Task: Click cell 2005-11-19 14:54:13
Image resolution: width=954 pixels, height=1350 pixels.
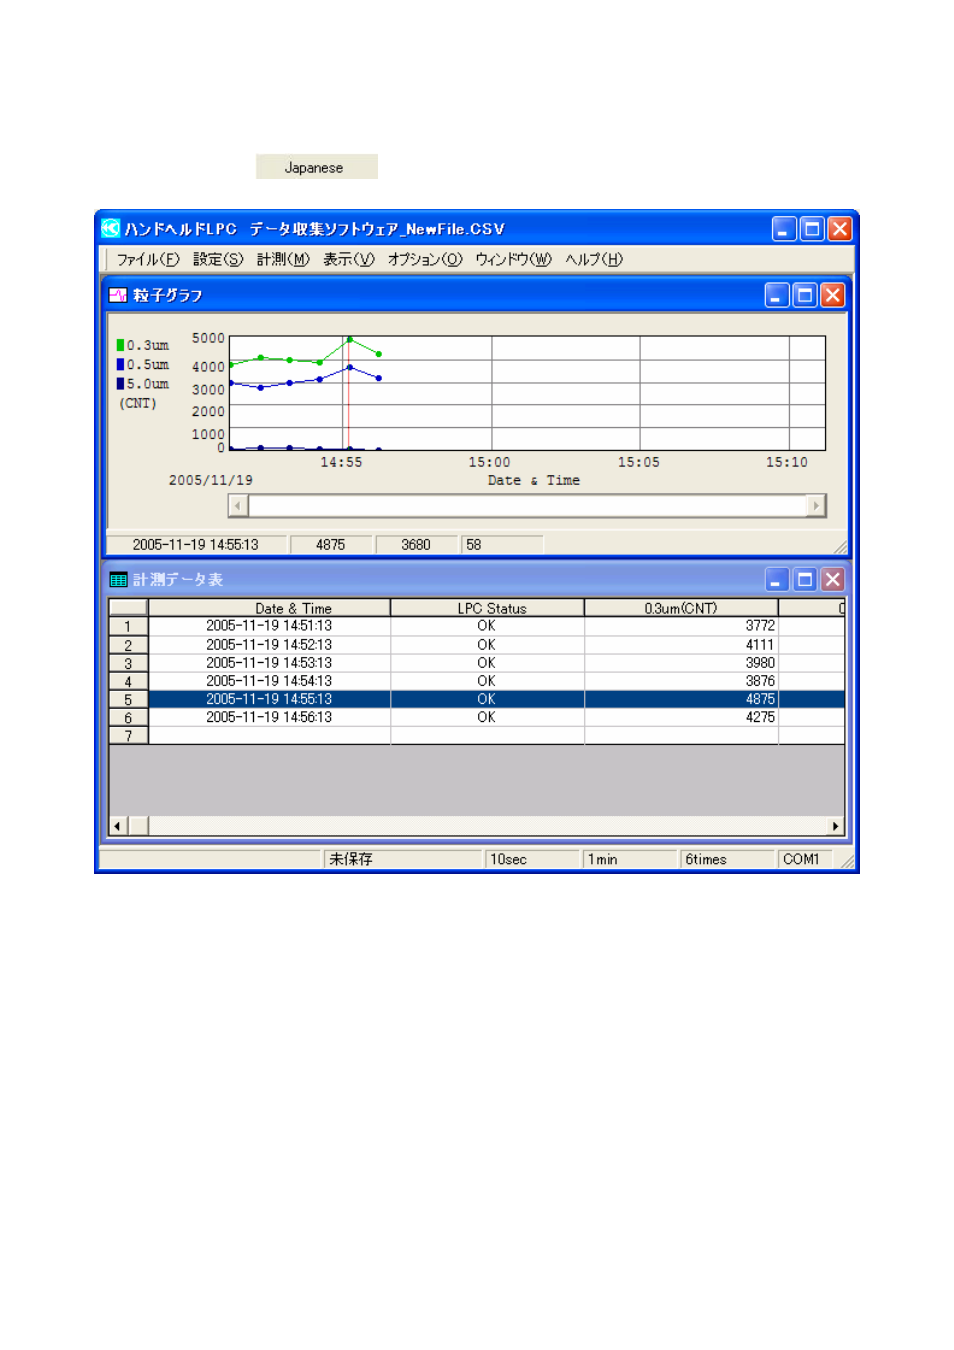Action: coord(269,681)
